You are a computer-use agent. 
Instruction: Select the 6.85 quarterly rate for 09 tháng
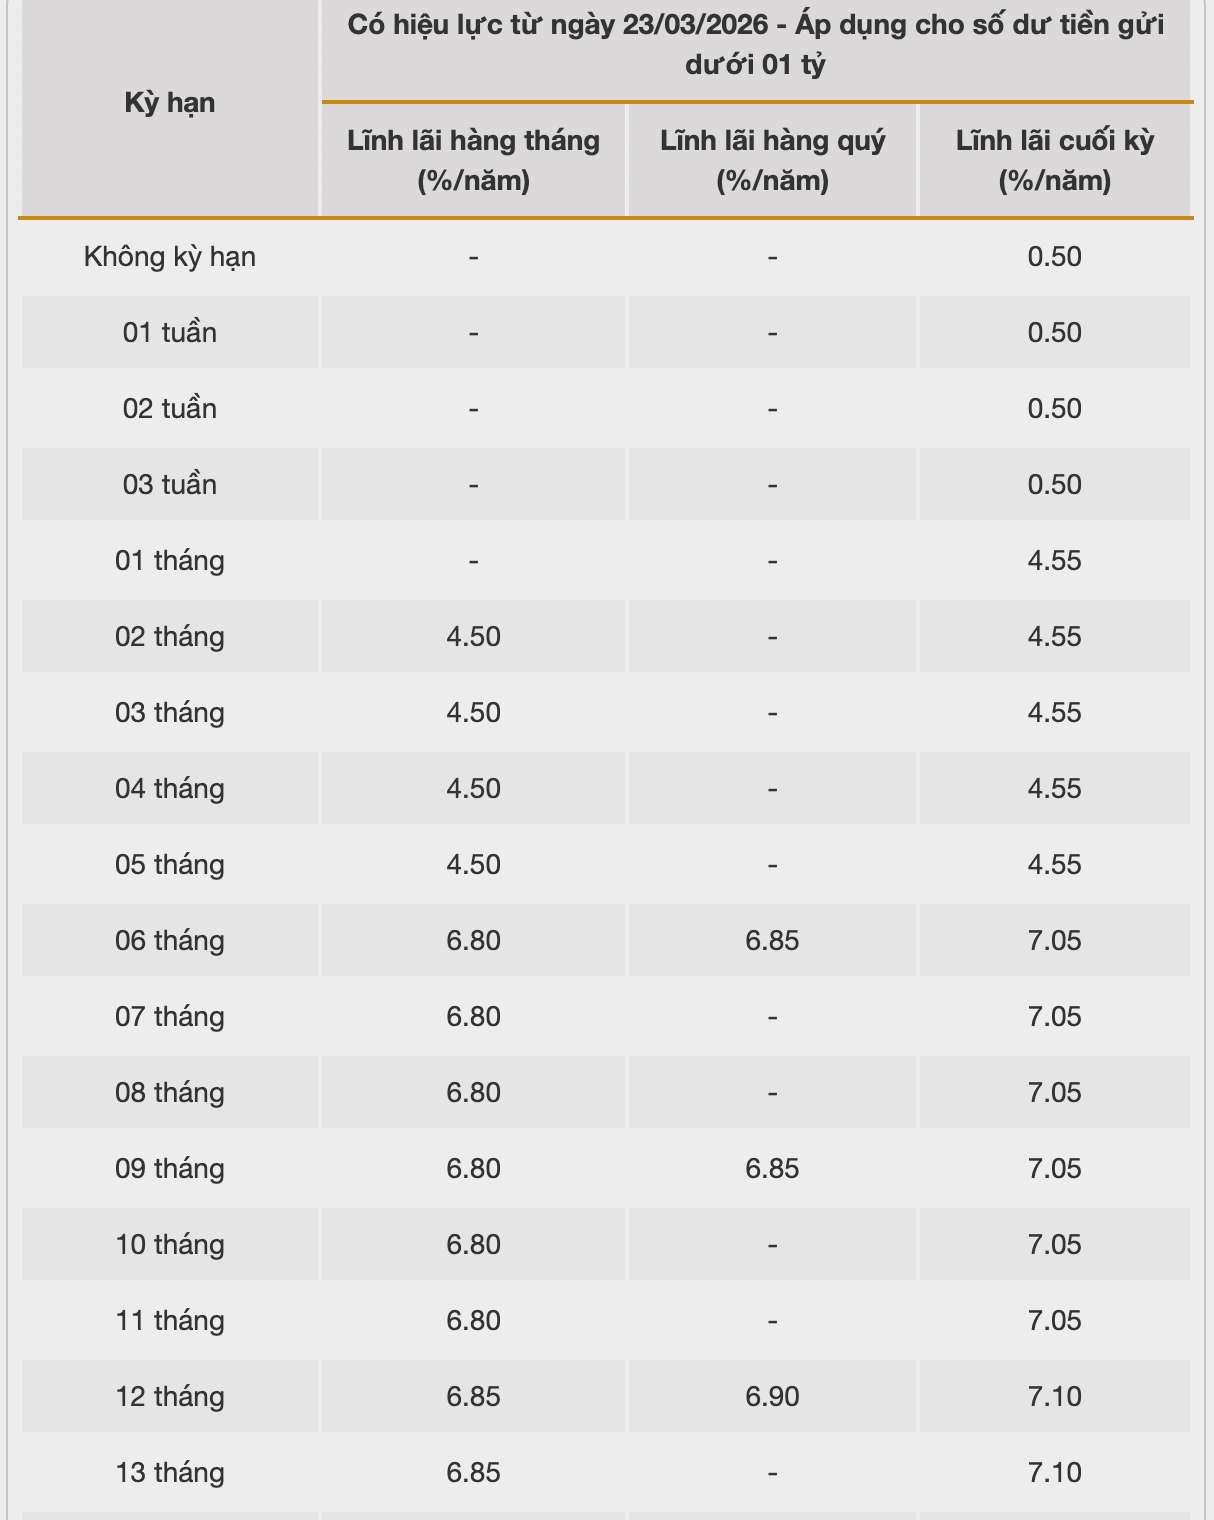pyautogui.click(x=772, y=1169)
